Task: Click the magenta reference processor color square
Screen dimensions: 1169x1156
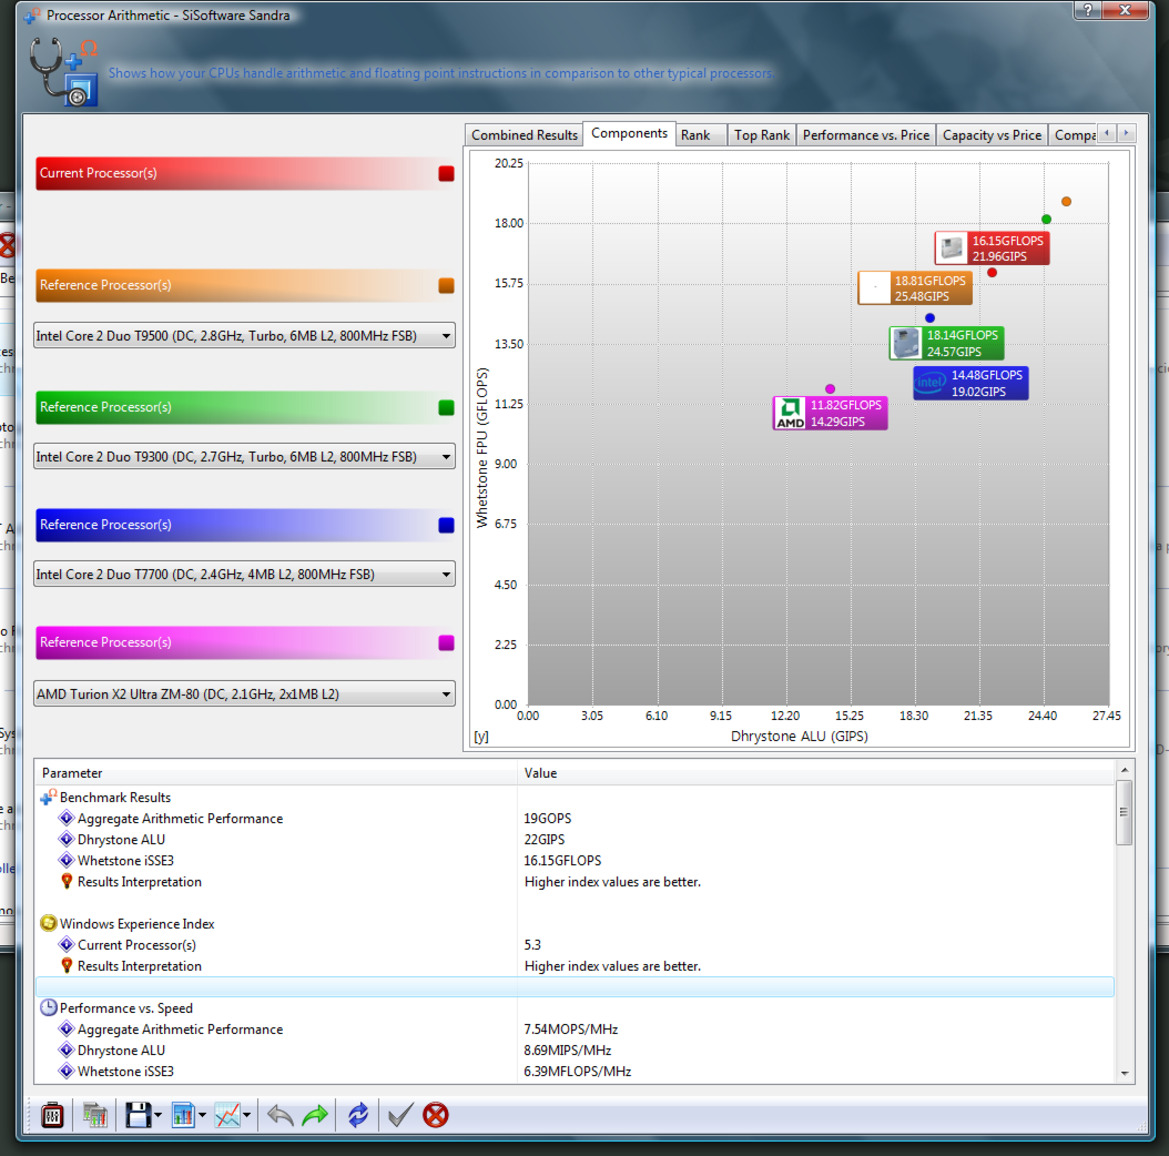Action: (446, 643)
